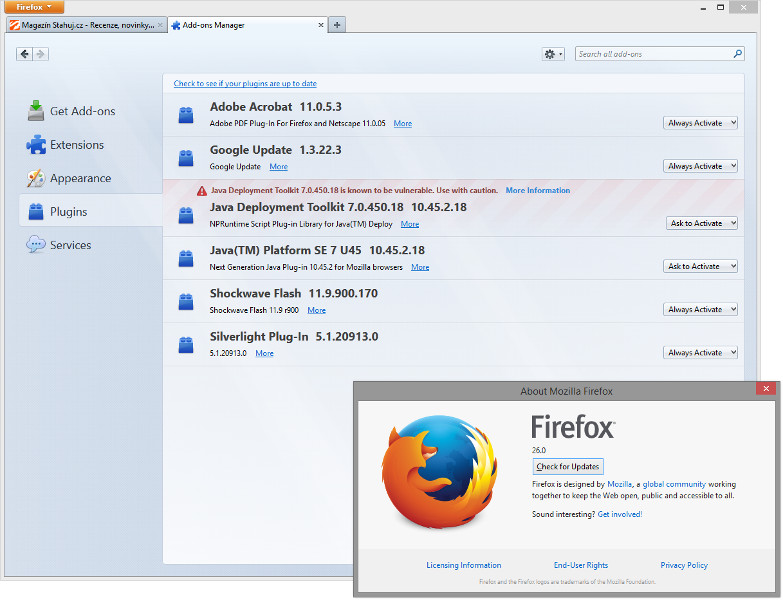Click the 26.0 version text in About dialog
This screenshot has width=783, height=600.
pyautogui.click(x=539, y=450)
